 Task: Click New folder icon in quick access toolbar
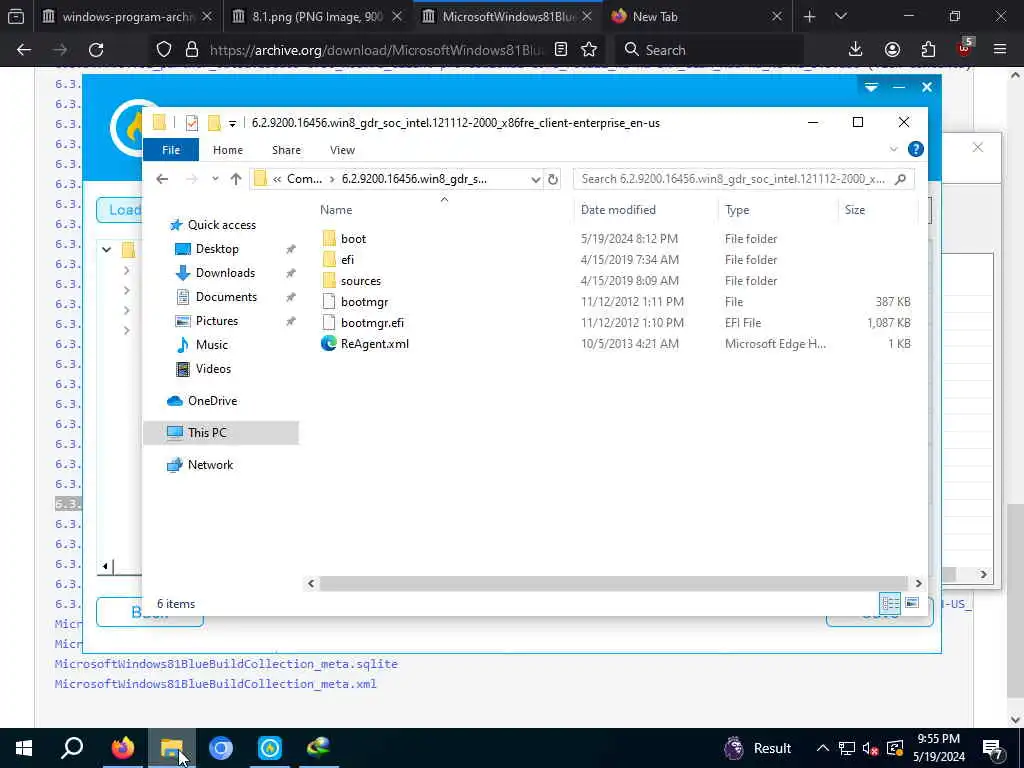pyautogui.click(x=214, y=123)
